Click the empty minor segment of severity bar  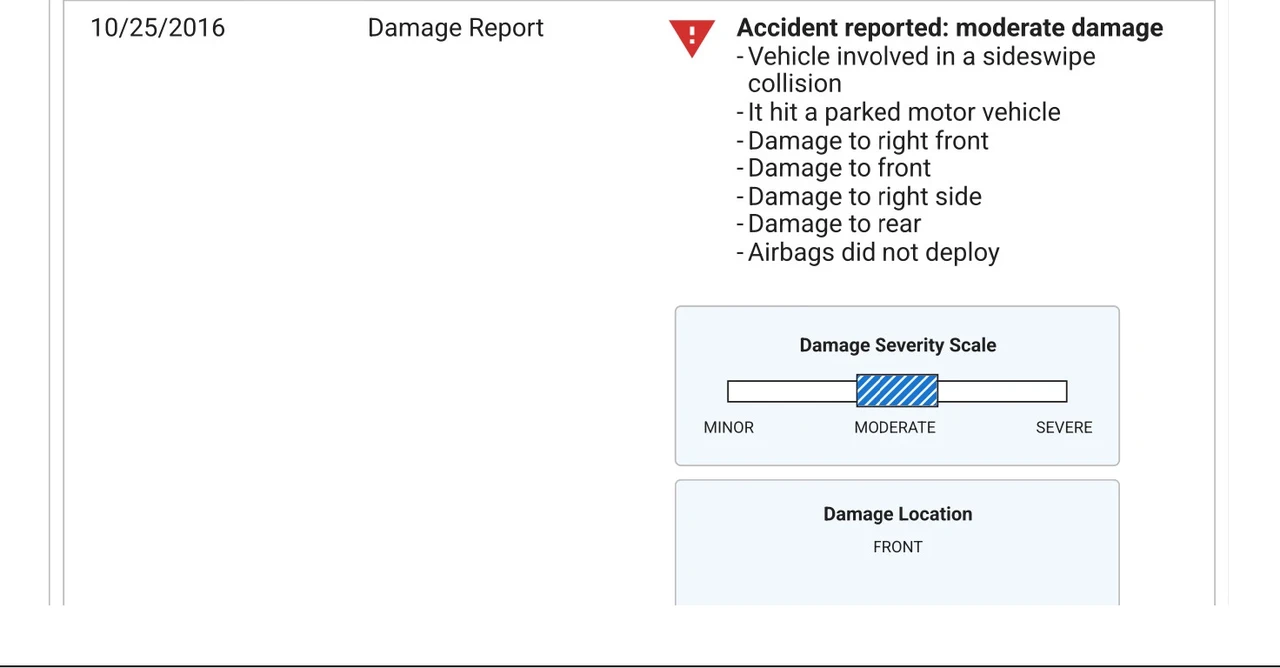click(792, 391)
